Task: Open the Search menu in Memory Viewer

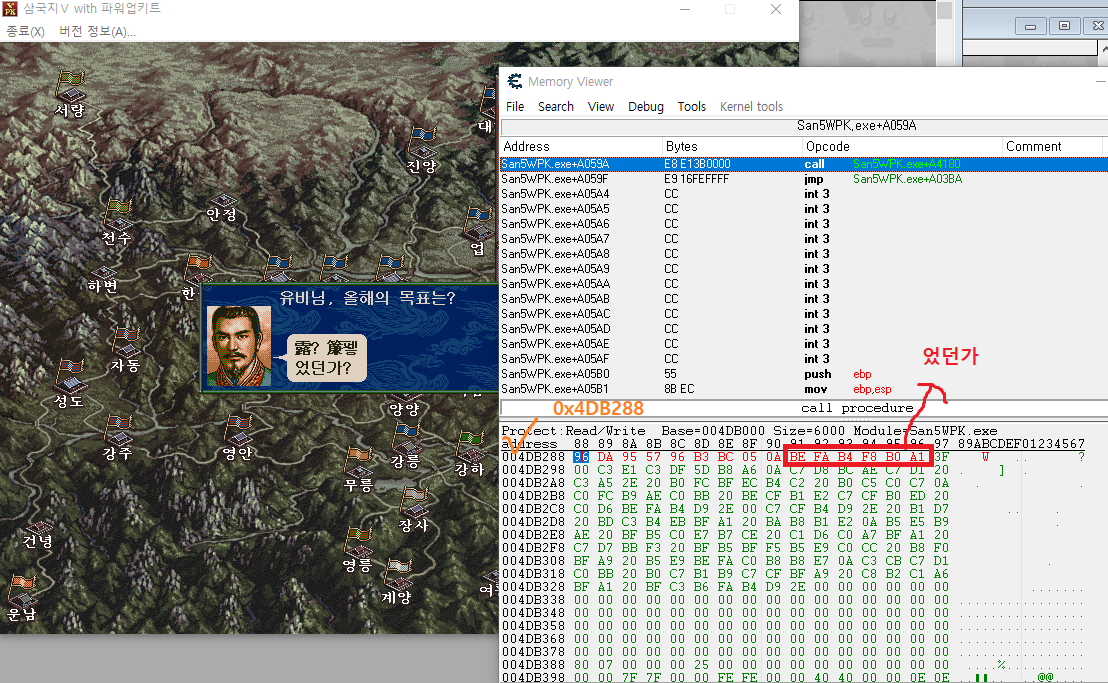Action: click(555, 107)
